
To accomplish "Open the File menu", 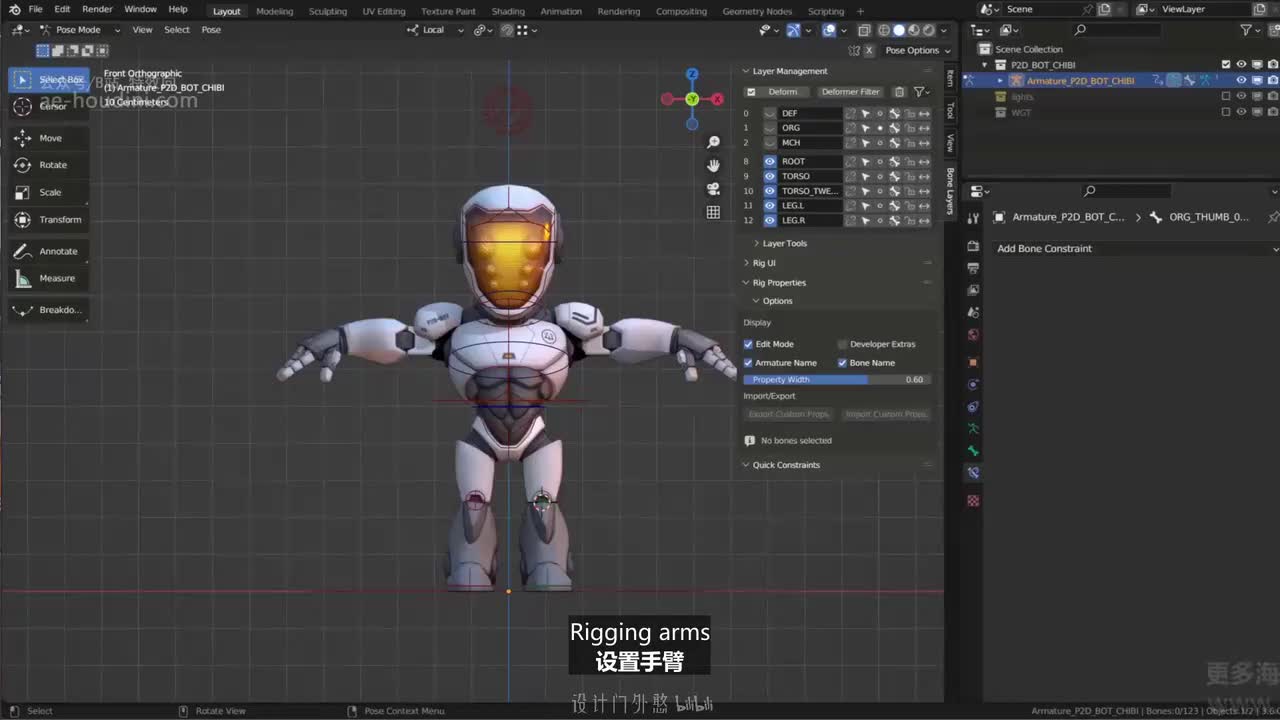I will pos(35,10).
